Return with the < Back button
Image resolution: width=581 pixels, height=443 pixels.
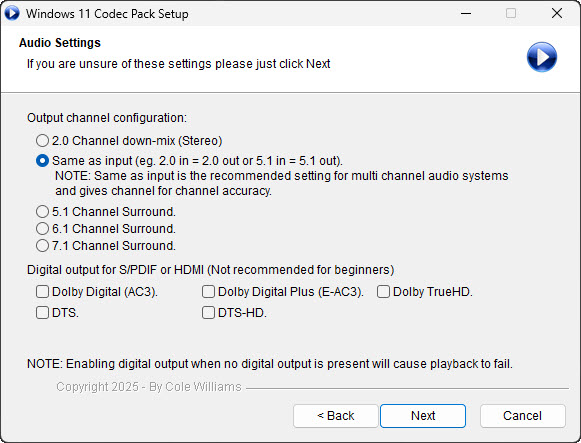(336, 416)
